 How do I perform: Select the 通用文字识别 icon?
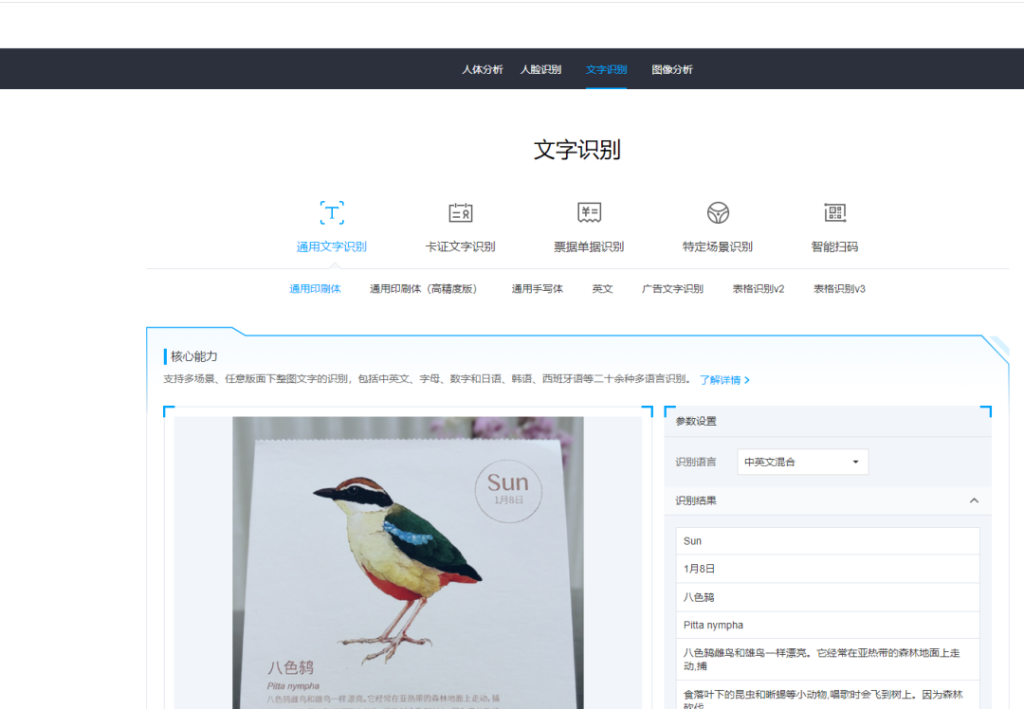[x=332, y=213]
